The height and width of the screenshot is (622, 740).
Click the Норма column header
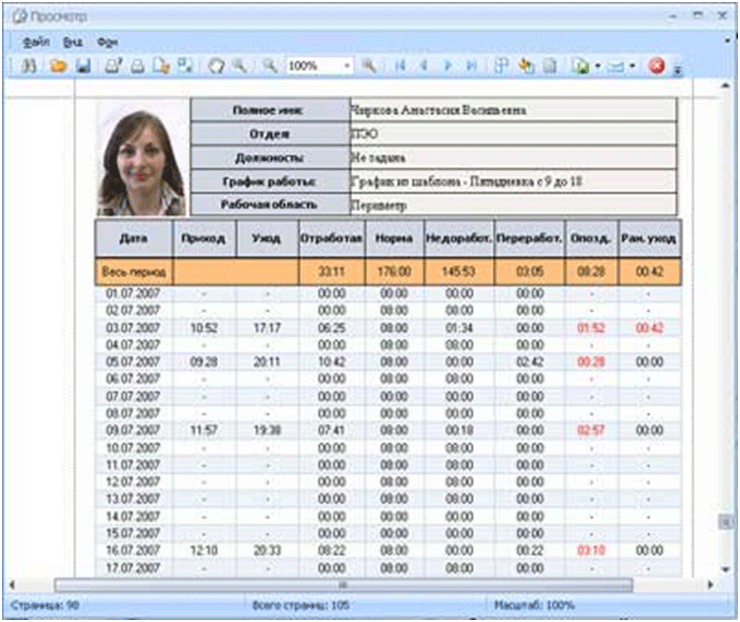pos(394,238)
